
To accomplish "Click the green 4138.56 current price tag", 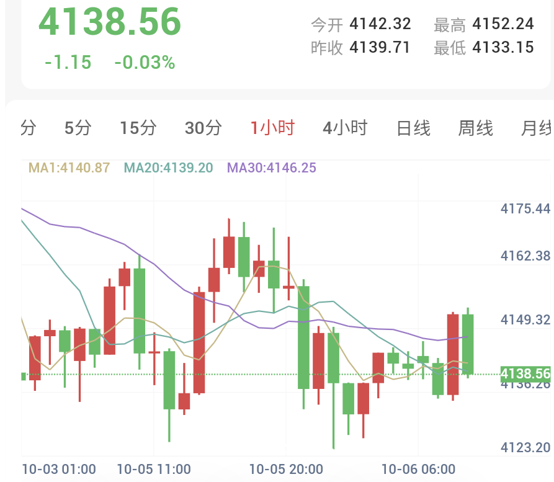I will (525, 374).
